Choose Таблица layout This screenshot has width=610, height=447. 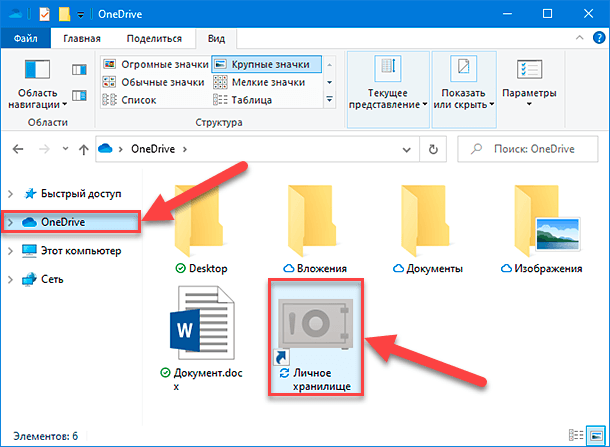click(242, 100)
